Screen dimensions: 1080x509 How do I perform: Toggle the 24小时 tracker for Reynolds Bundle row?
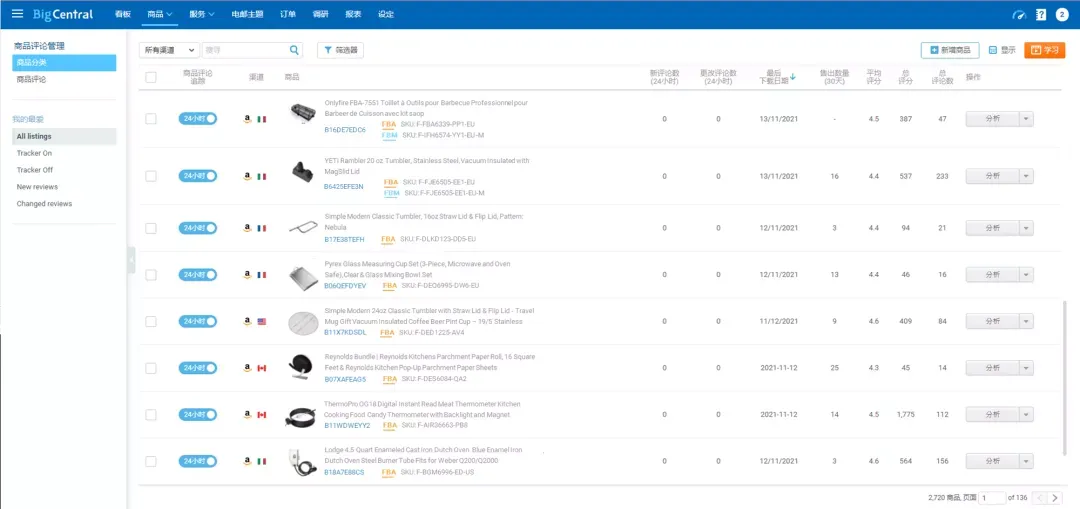[x=198, y=368]
